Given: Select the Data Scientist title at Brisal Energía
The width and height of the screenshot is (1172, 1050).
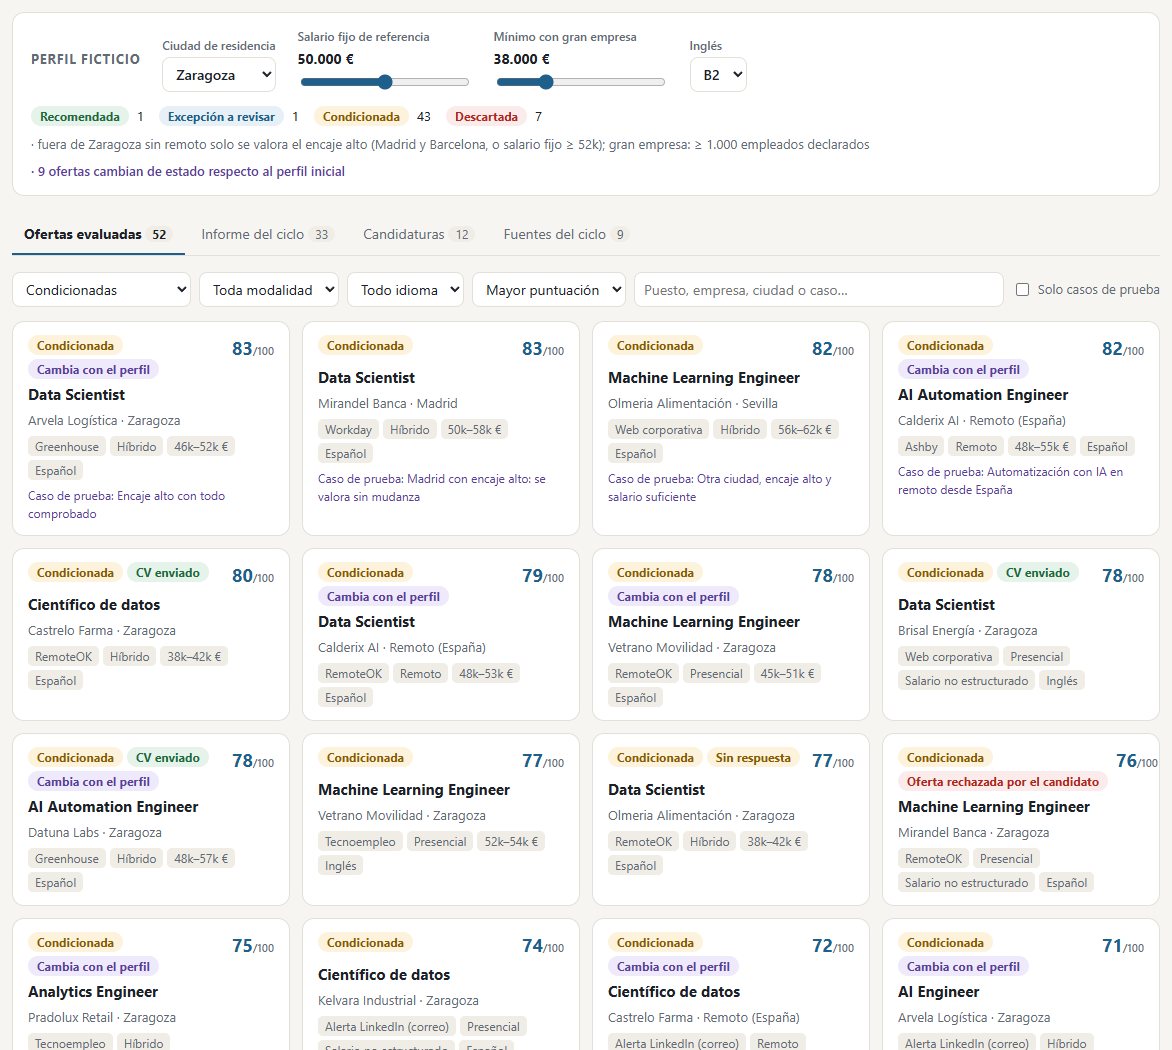Looking at the screenshot, I should click(x=946, y=605).
